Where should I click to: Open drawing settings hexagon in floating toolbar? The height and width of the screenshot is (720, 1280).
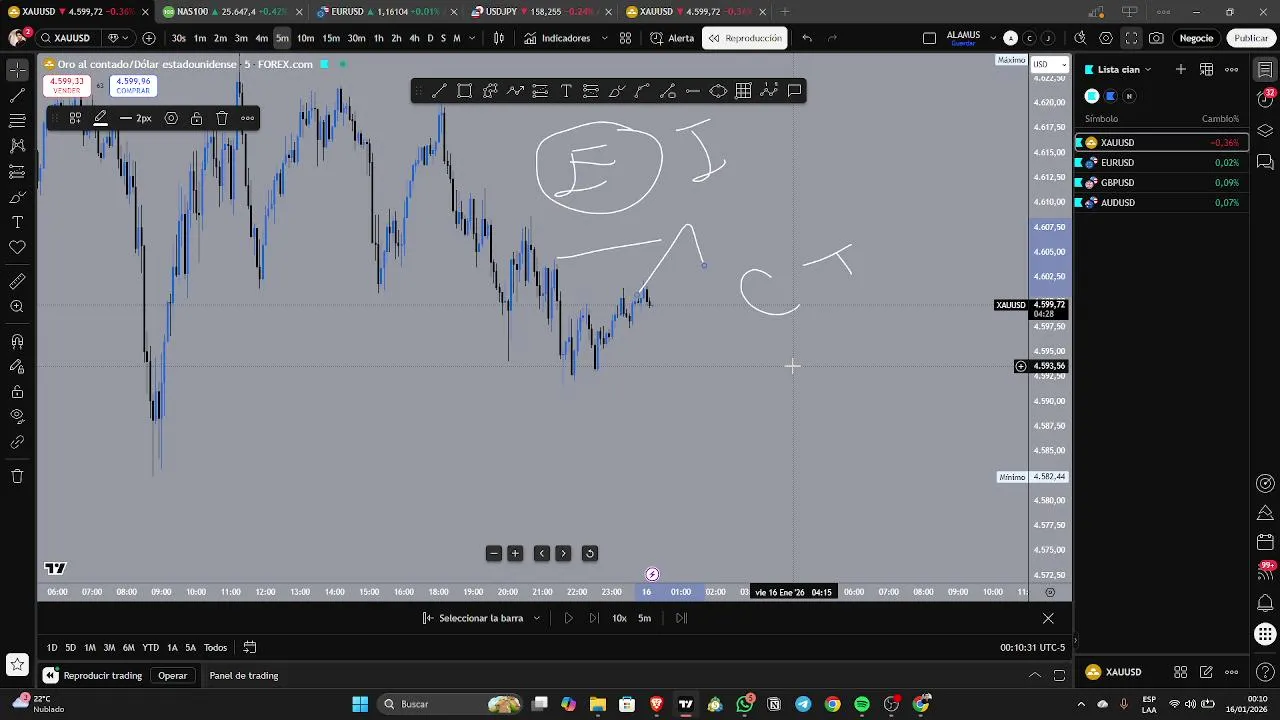(x=171, y=118)
